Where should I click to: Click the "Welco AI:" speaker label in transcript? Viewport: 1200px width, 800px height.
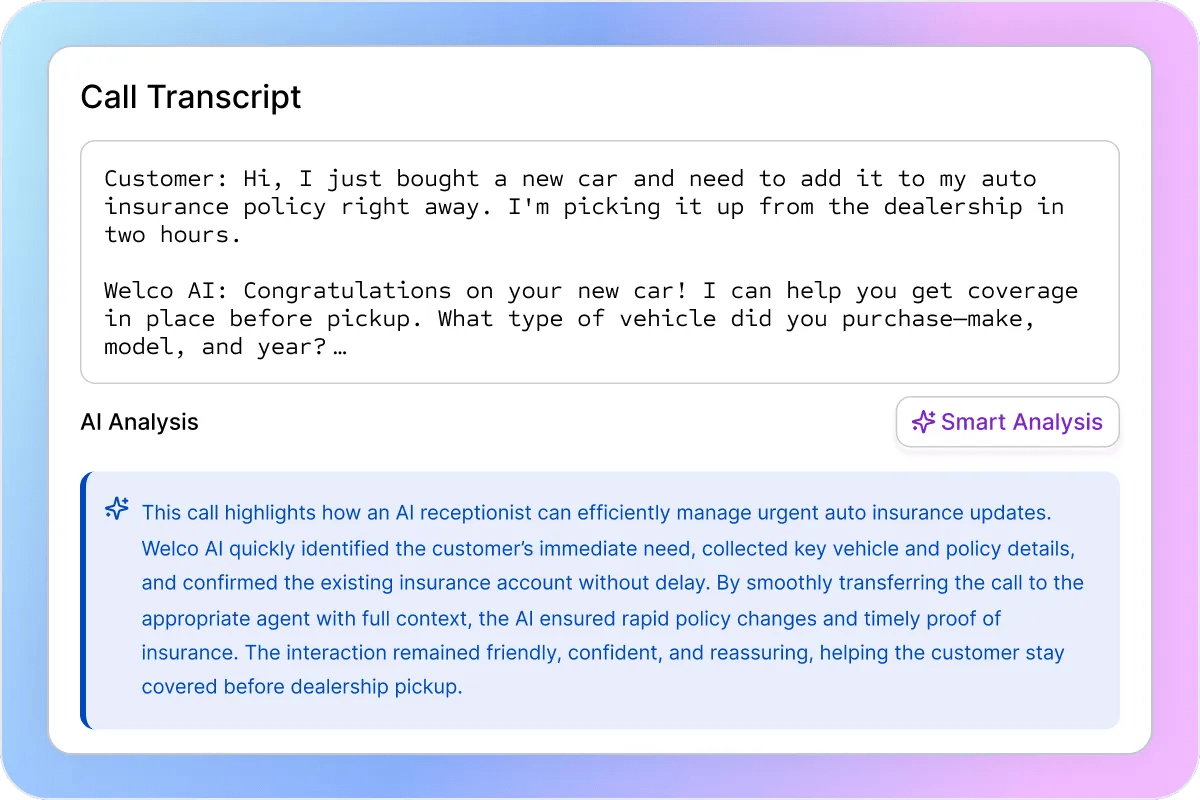[x=167, y=291]
